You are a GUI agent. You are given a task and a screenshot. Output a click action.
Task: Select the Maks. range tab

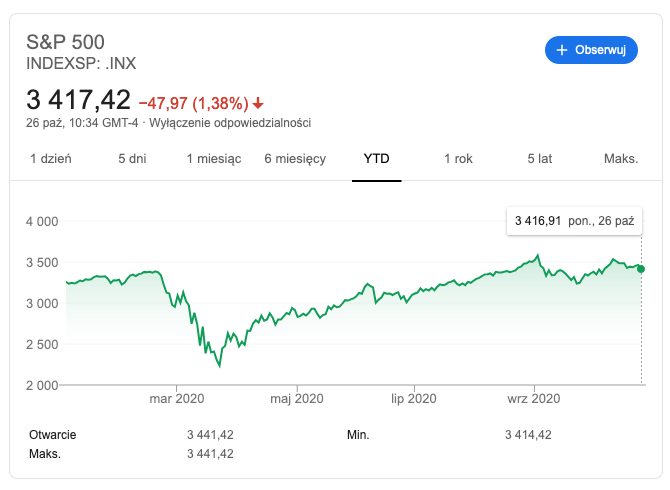(x=621, y=158)
